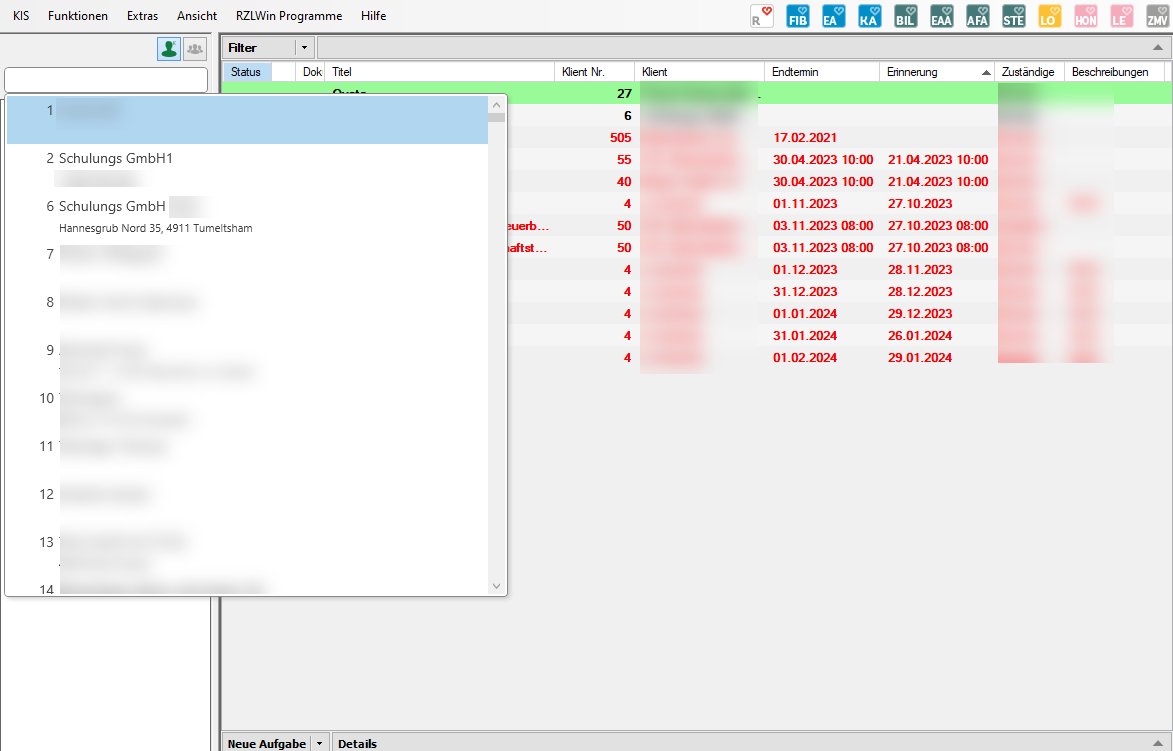Open the FIB program icon
This screenshot has width=1173, height=751.
pos(798,17)
